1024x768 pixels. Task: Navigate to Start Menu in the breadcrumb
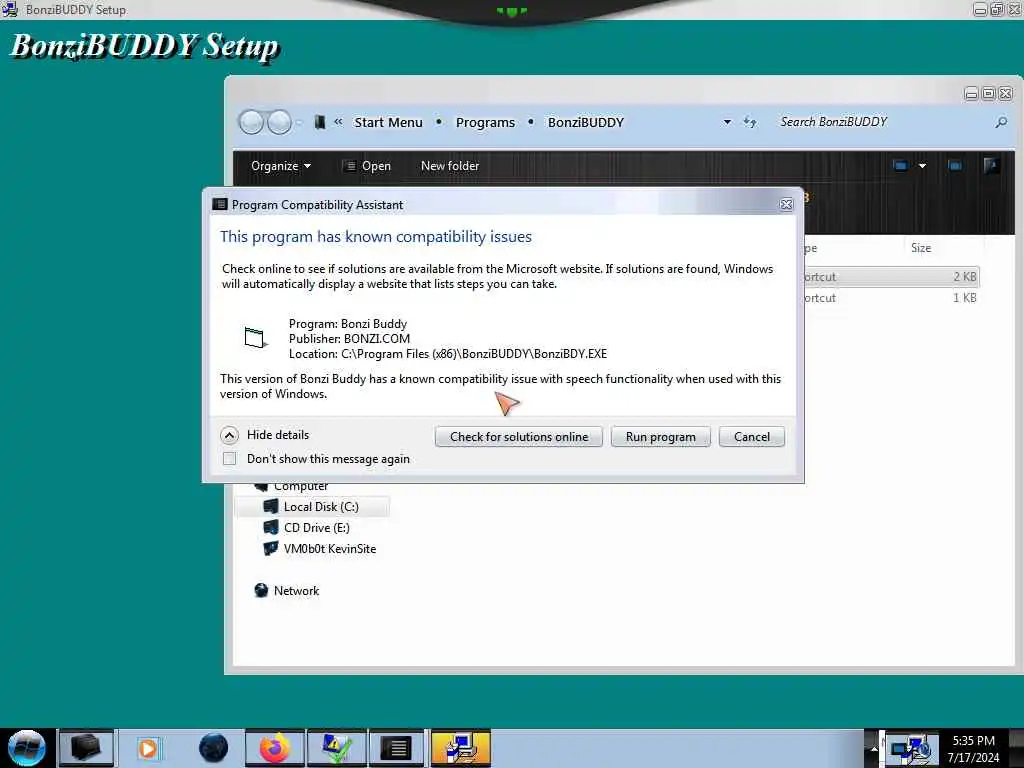(388, 122)
